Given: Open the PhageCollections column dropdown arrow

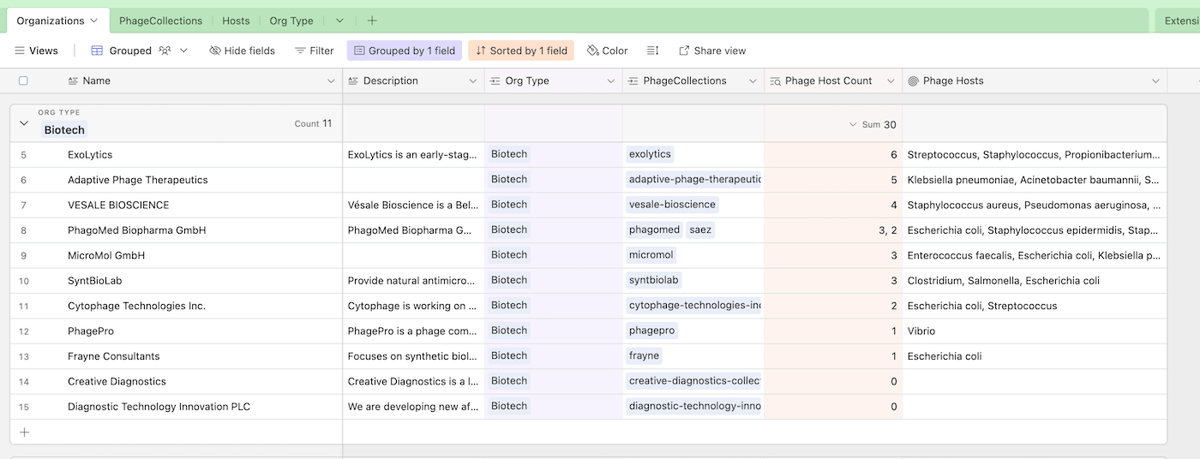Looking at the screenshot, I should (753, 81).
